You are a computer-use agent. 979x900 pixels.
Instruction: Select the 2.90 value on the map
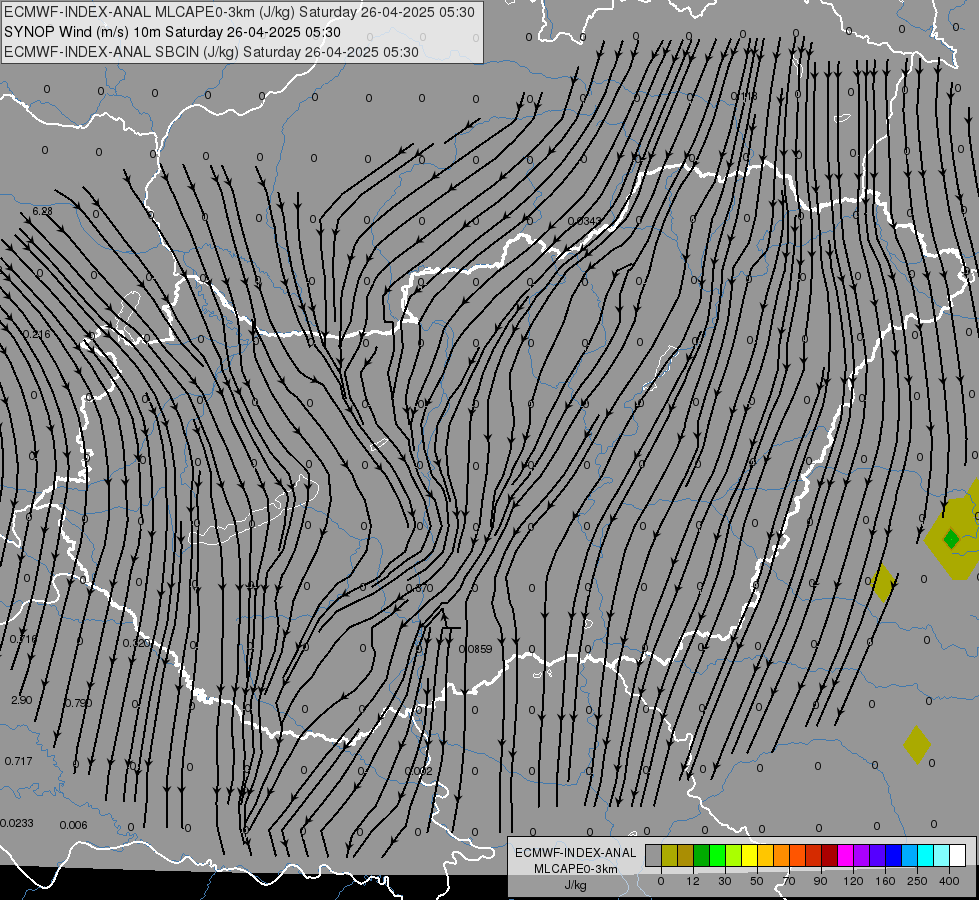click(21, 700)
